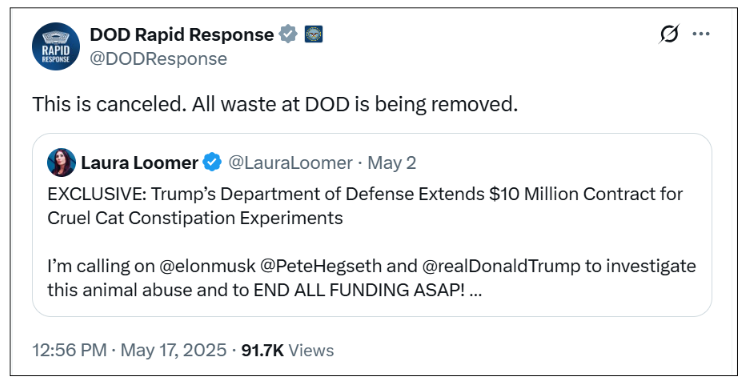Viewport: 750px width, 381px height.
Task: Select the 'This is canceled' tweet text
Action: point(275,104)
